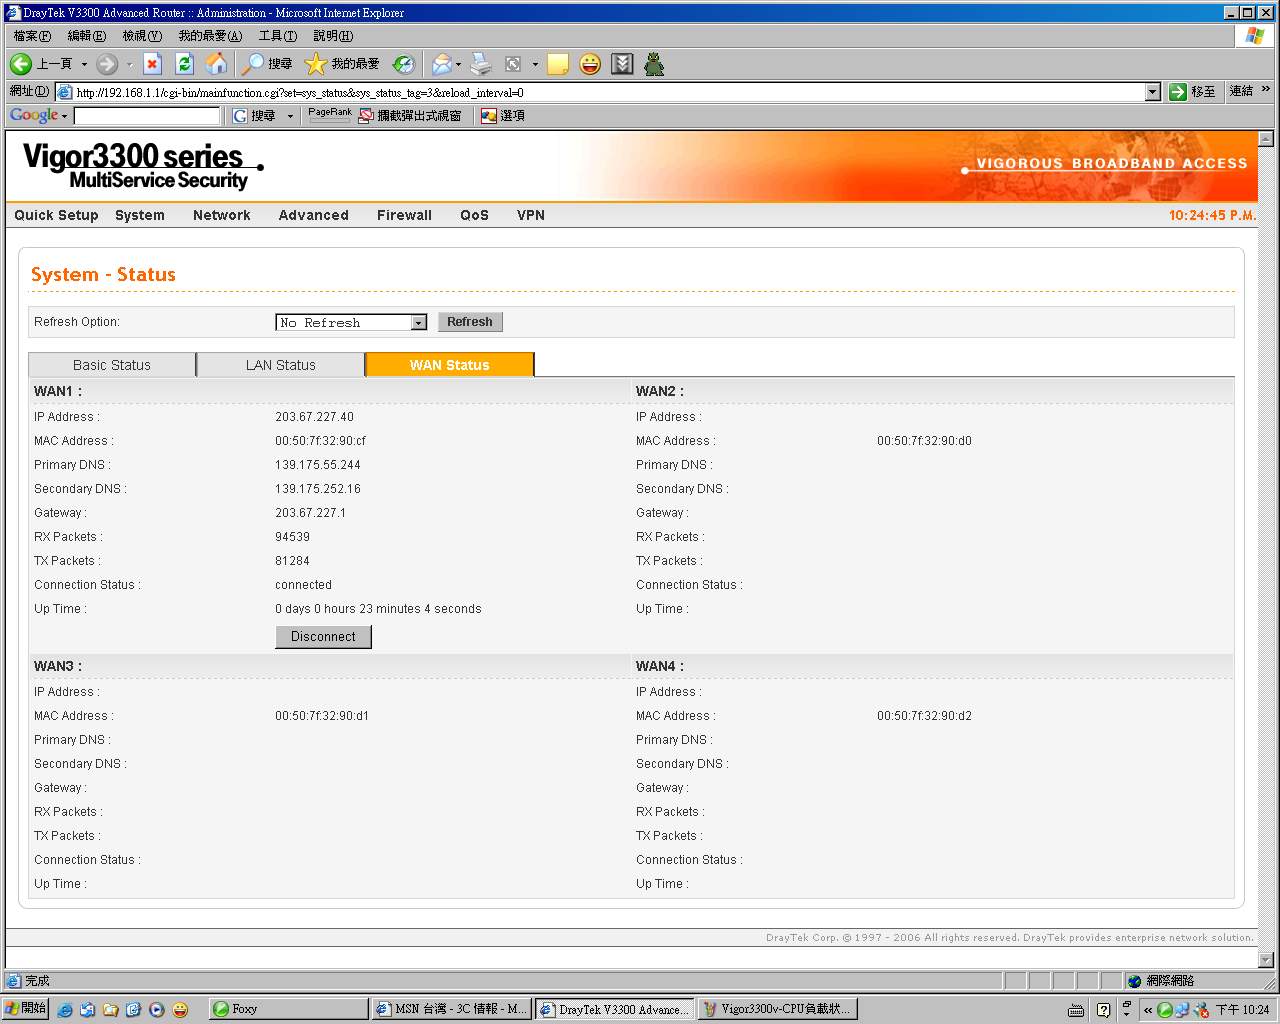Open the IE Tools menu
Image resolution: width=1280 pixels, height=1024 pixels.
click(x=277, y=36)
